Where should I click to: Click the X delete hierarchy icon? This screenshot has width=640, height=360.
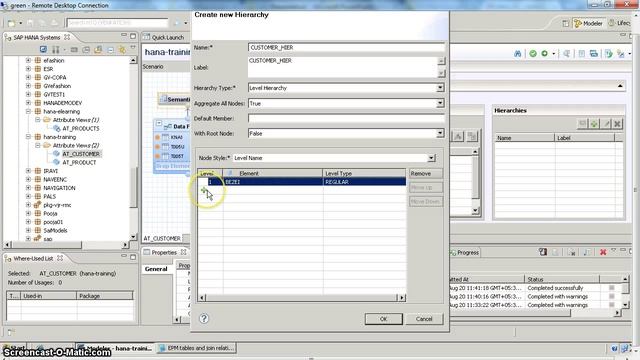pyautogui.click(x=618, y=124)
